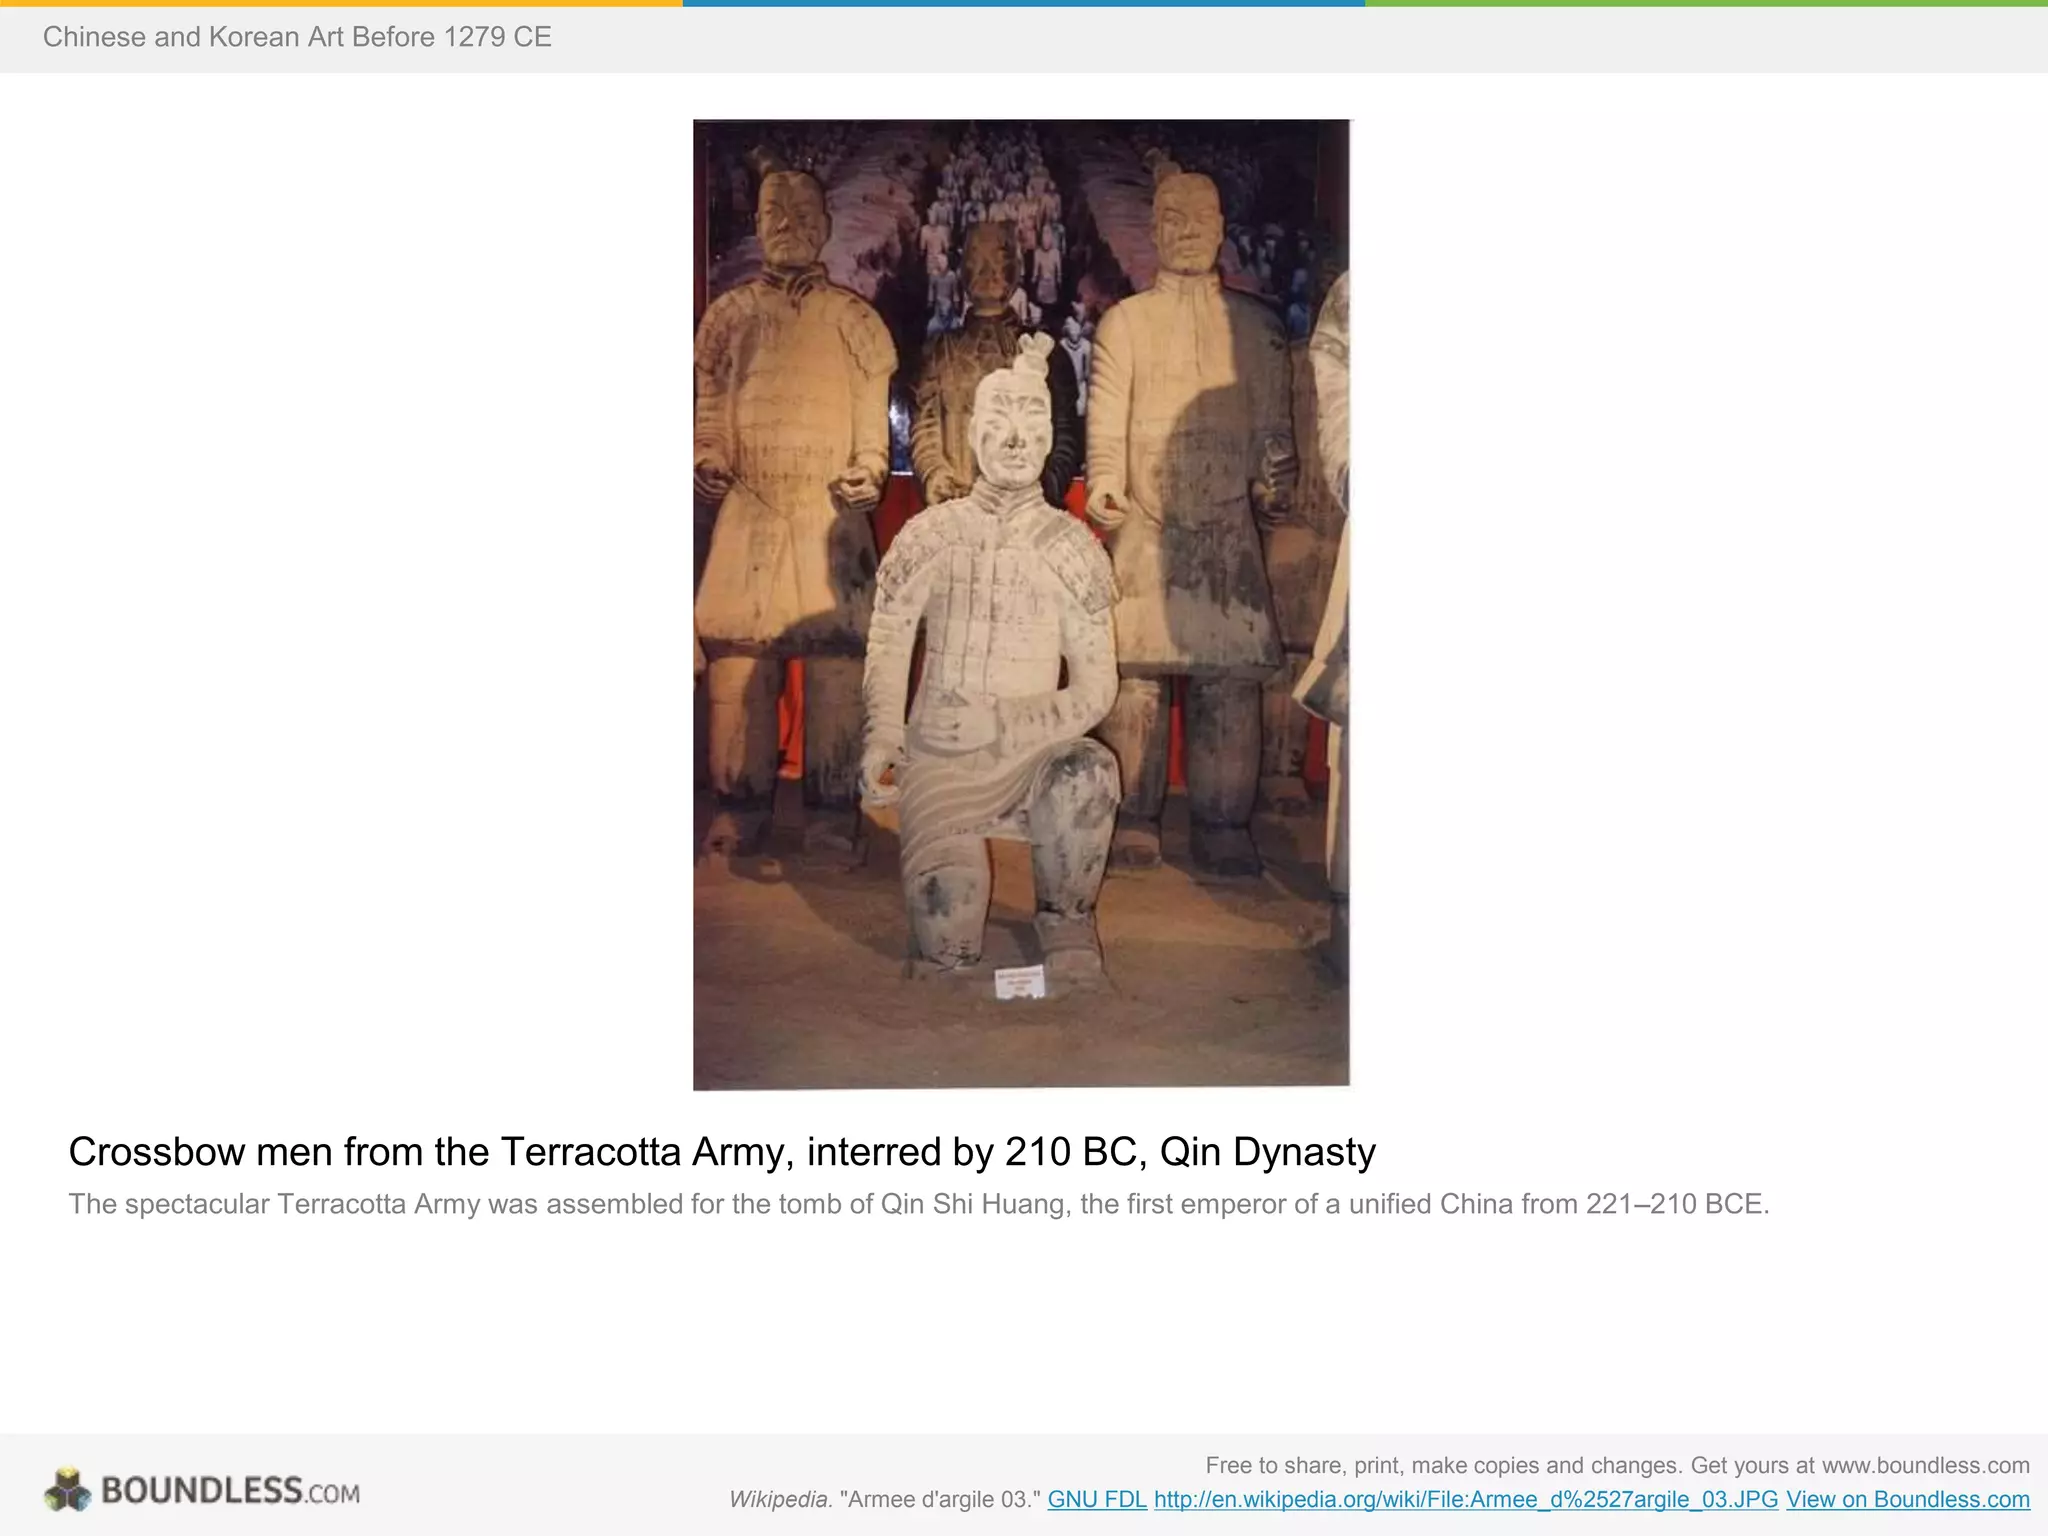
Task: Open the Wikipedia Armee d'argile file URL
Action: [1465, 1499]
